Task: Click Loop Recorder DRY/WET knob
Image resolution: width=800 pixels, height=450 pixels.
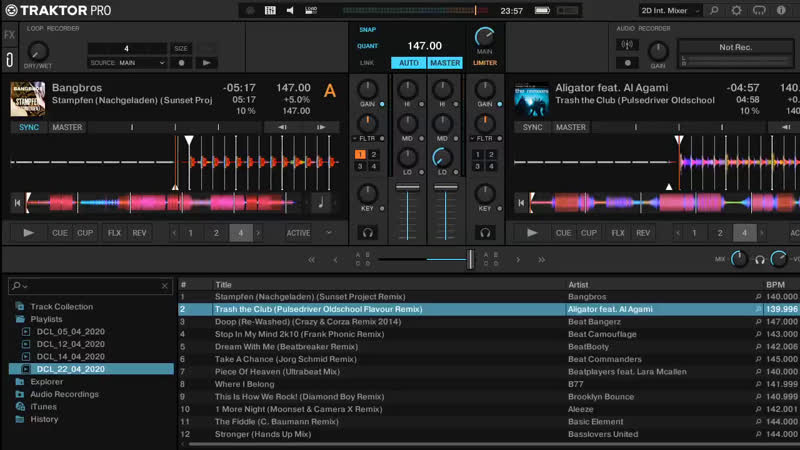Action: pyautogui.click(x=37, y=51)
